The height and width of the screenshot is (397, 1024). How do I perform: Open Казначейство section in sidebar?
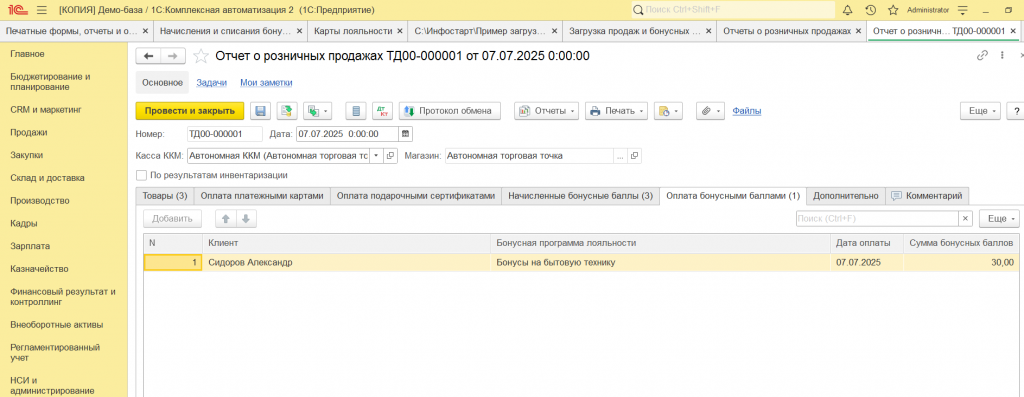tap(39, 268)
